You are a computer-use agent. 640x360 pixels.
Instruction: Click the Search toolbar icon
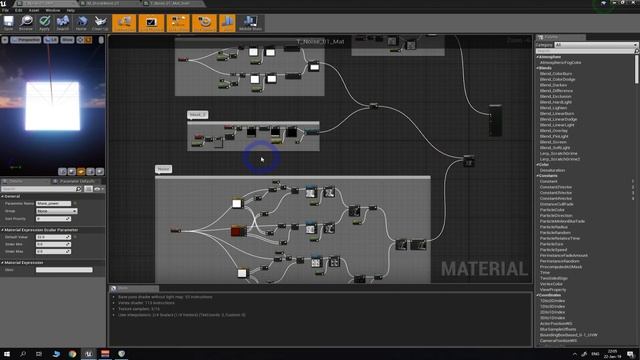point(63,23)
